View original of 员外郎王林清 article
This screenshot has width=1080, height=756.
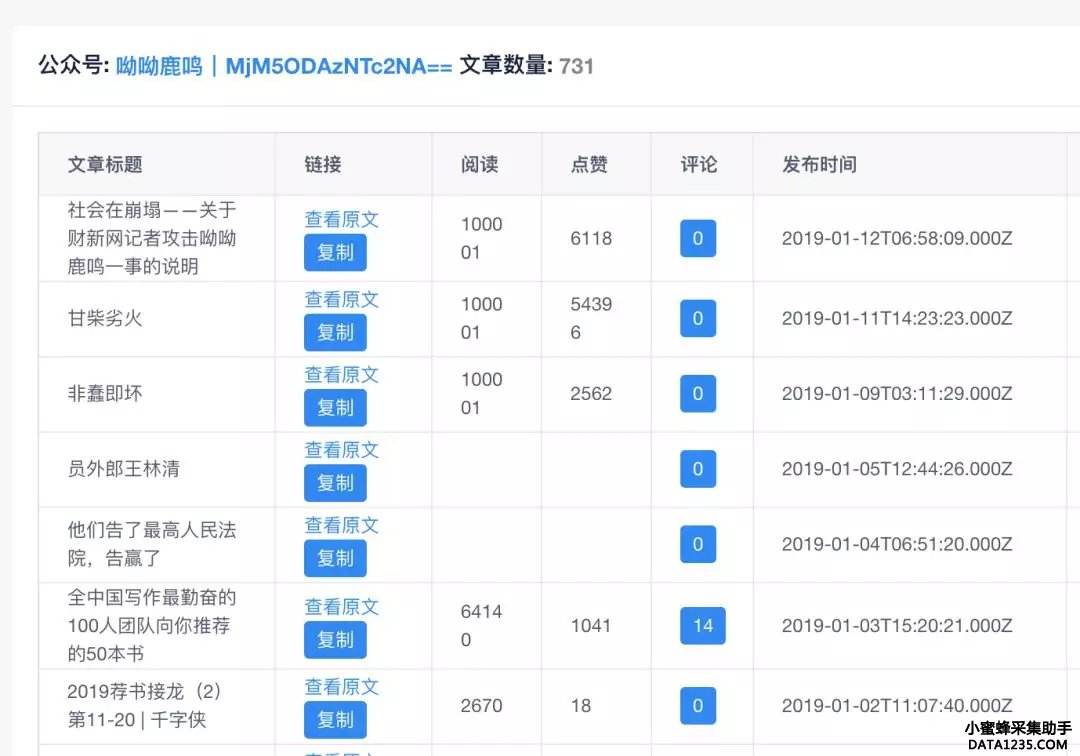pos(342,450)
